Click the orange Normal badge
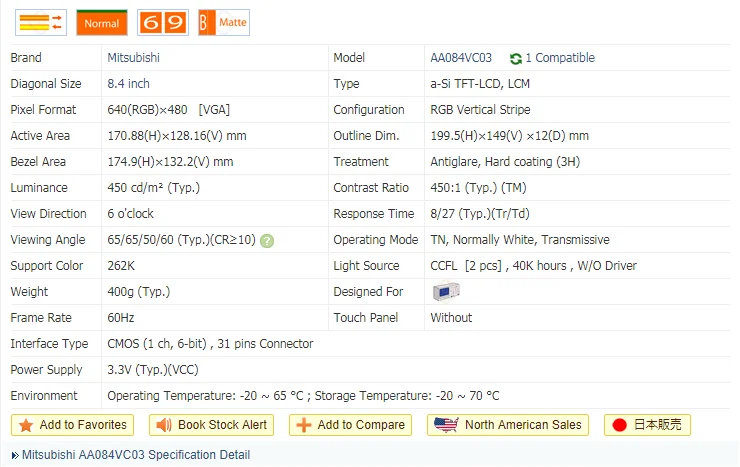The height and width of the screenshot is (467, 740). point(102,23)
